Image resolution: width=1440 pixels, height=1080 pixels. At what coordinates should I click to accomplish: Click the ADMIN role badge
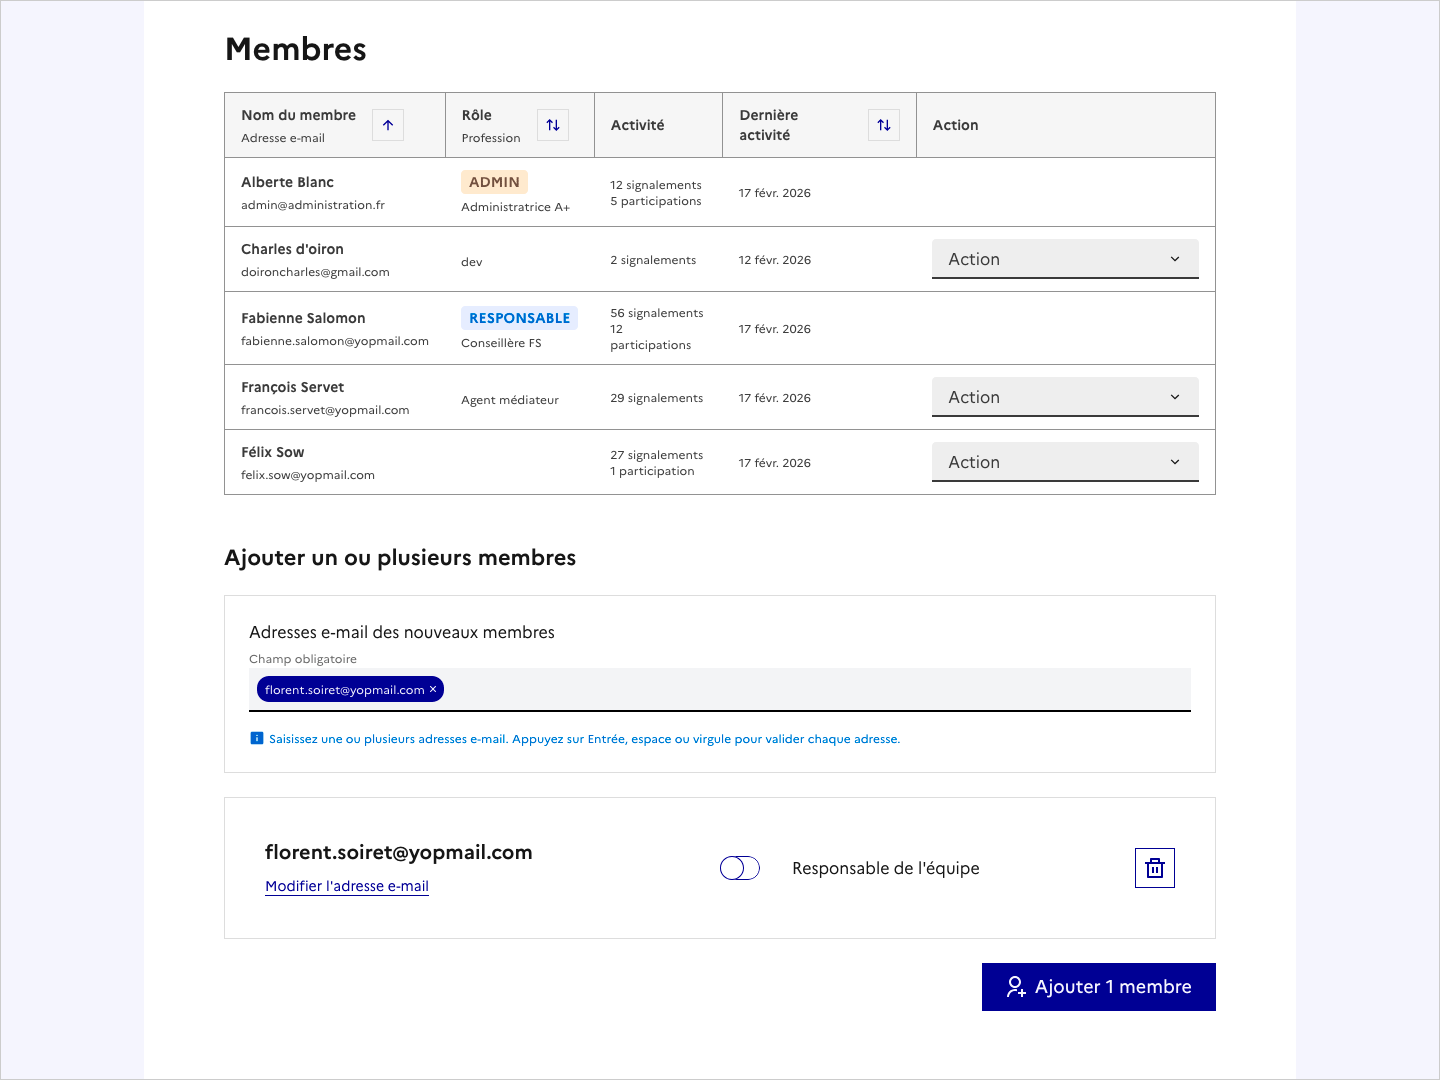click(x=494, y=181)
